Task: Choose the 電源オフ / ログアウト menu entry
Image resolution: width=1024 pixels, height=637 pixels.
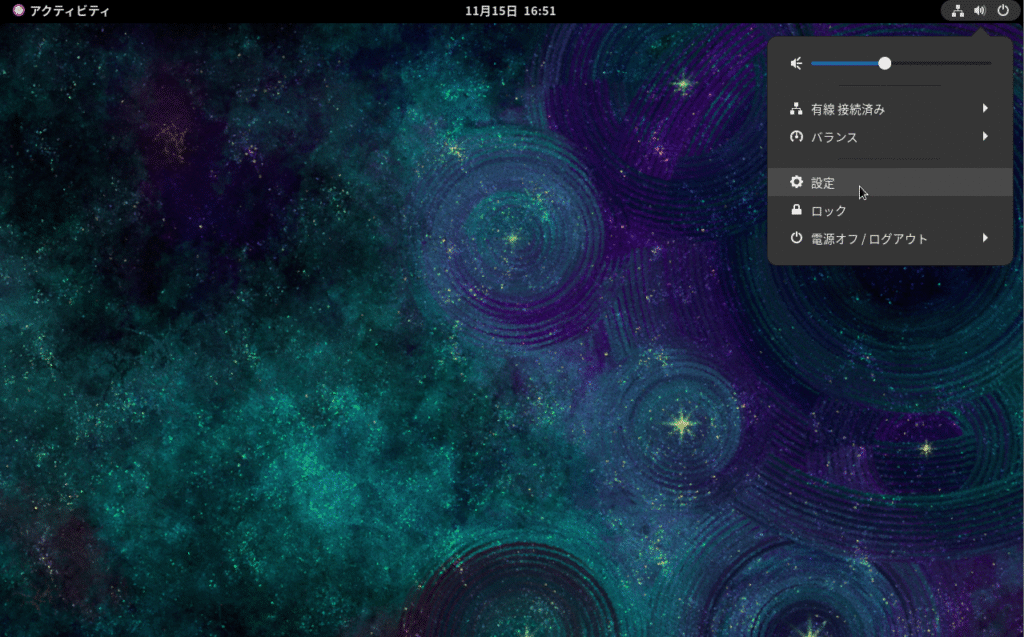Action: pyautogui.click(x=869, y=239)
